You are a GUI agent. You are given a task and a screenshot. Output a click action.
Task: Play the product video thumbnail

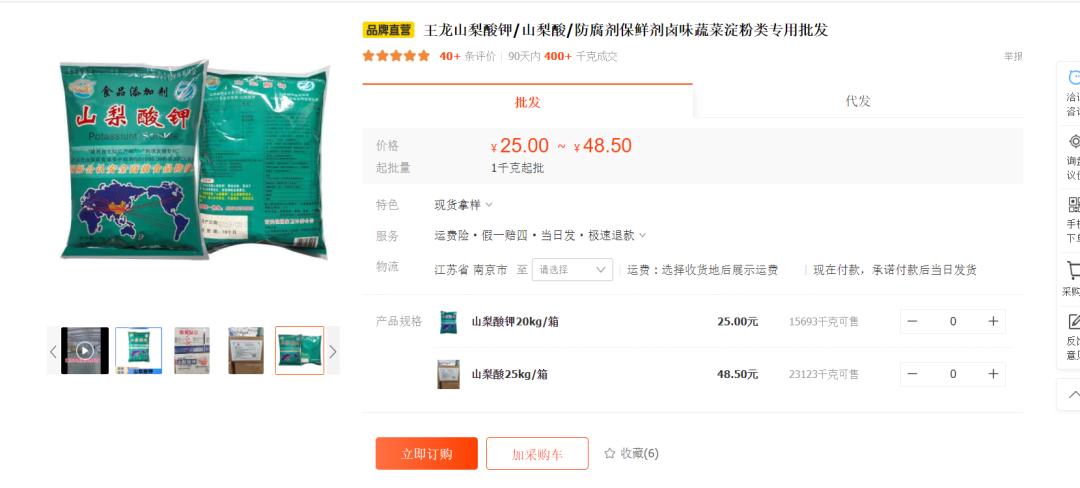coord(85,350)
